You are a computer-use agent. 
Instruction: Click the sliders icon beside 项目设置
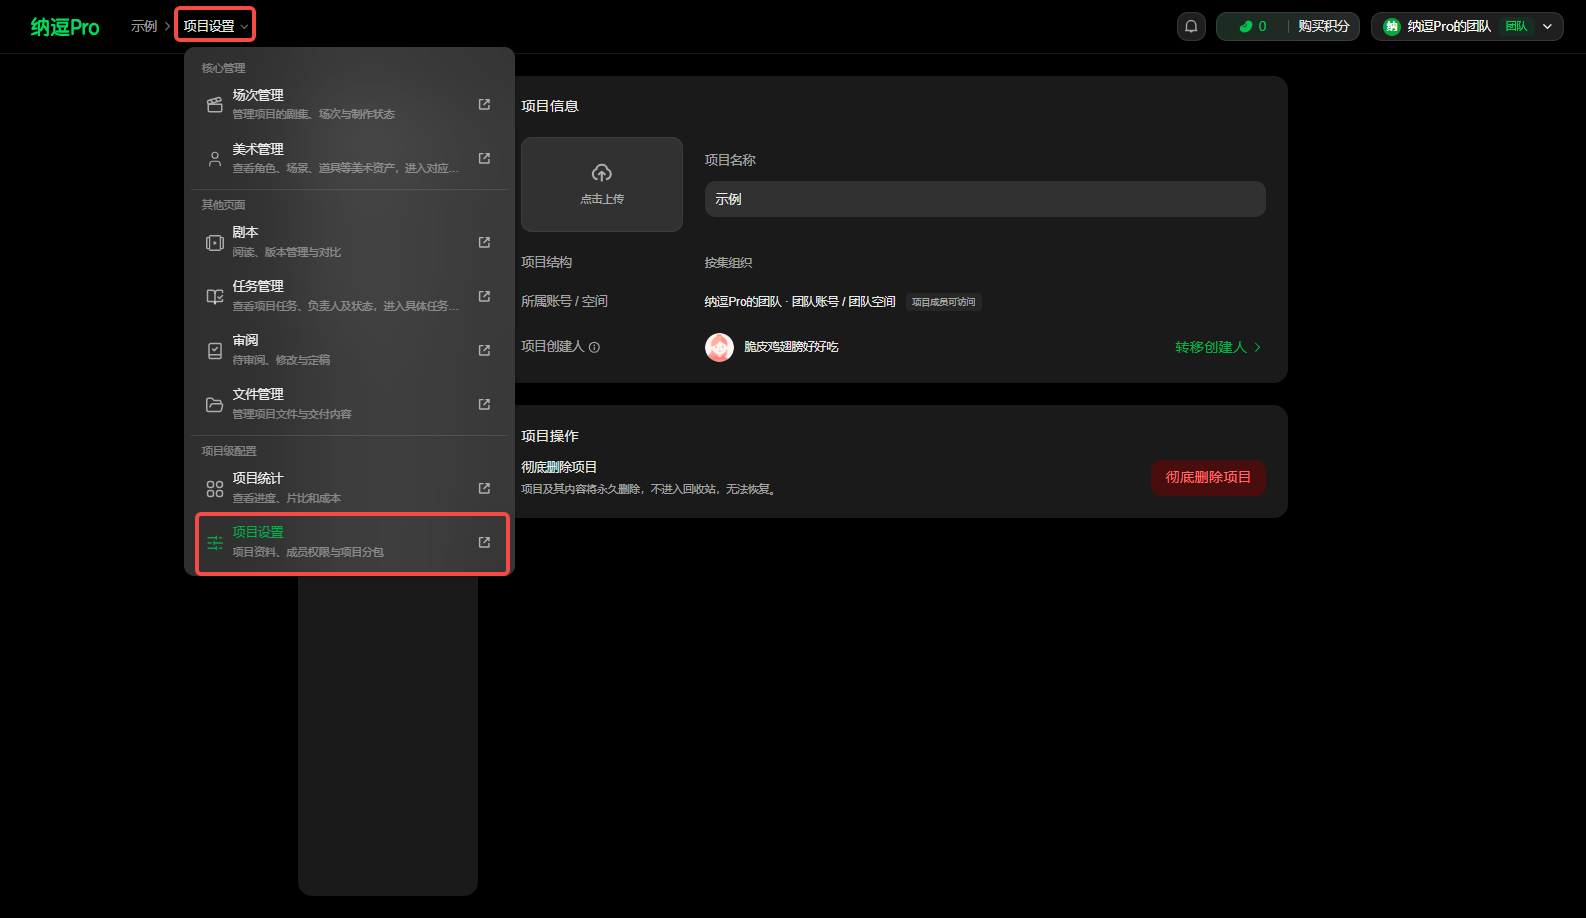click(214, 542)
